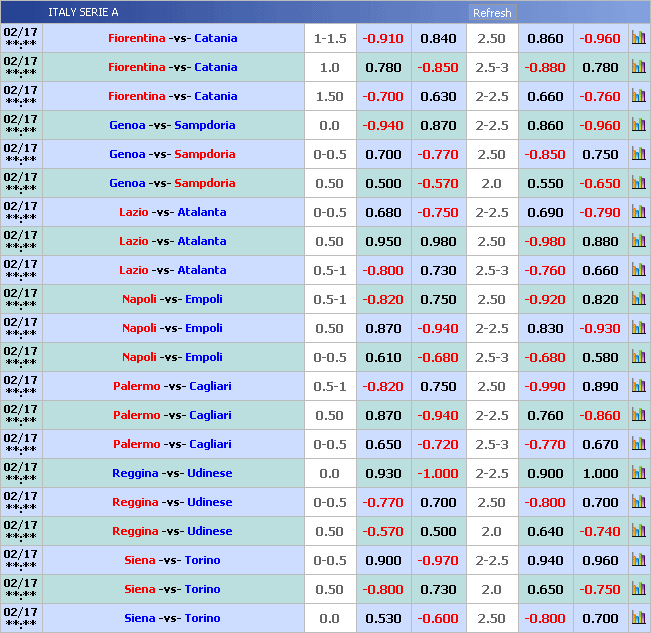Image resolution: width=651 pixels, height=633 pixels.
Task: Pick the -1.000 odds in Reggina-Udinese row
Action: (438, 474)
